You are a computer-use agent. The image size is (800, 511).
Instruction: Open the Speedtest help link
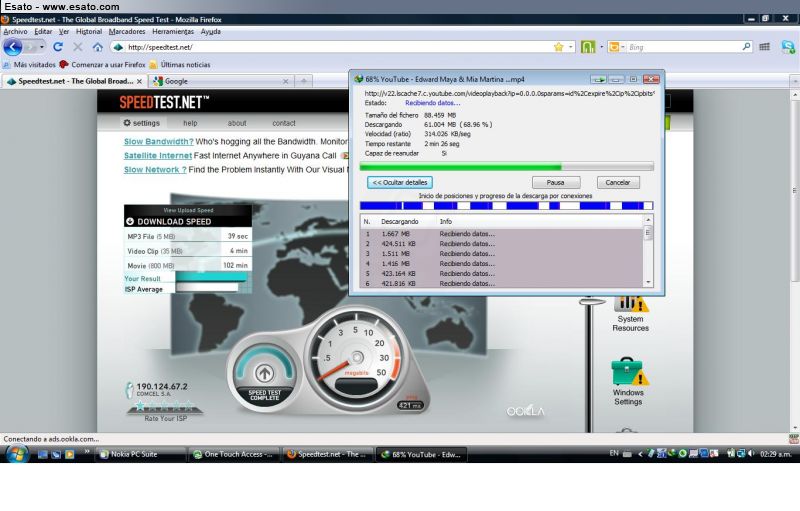tap(190, 123)
